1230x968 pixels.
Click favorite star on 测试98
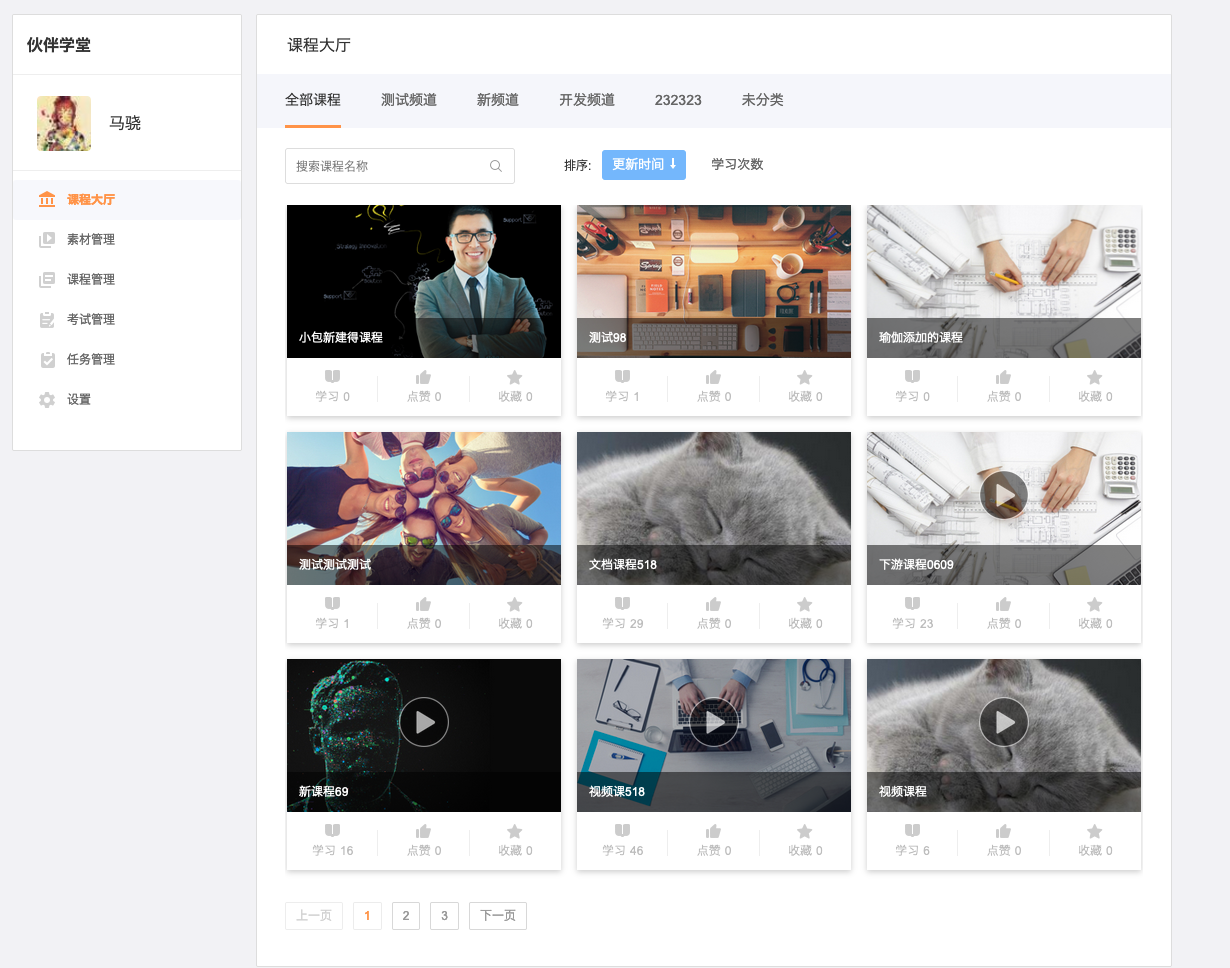pos(805,377)
